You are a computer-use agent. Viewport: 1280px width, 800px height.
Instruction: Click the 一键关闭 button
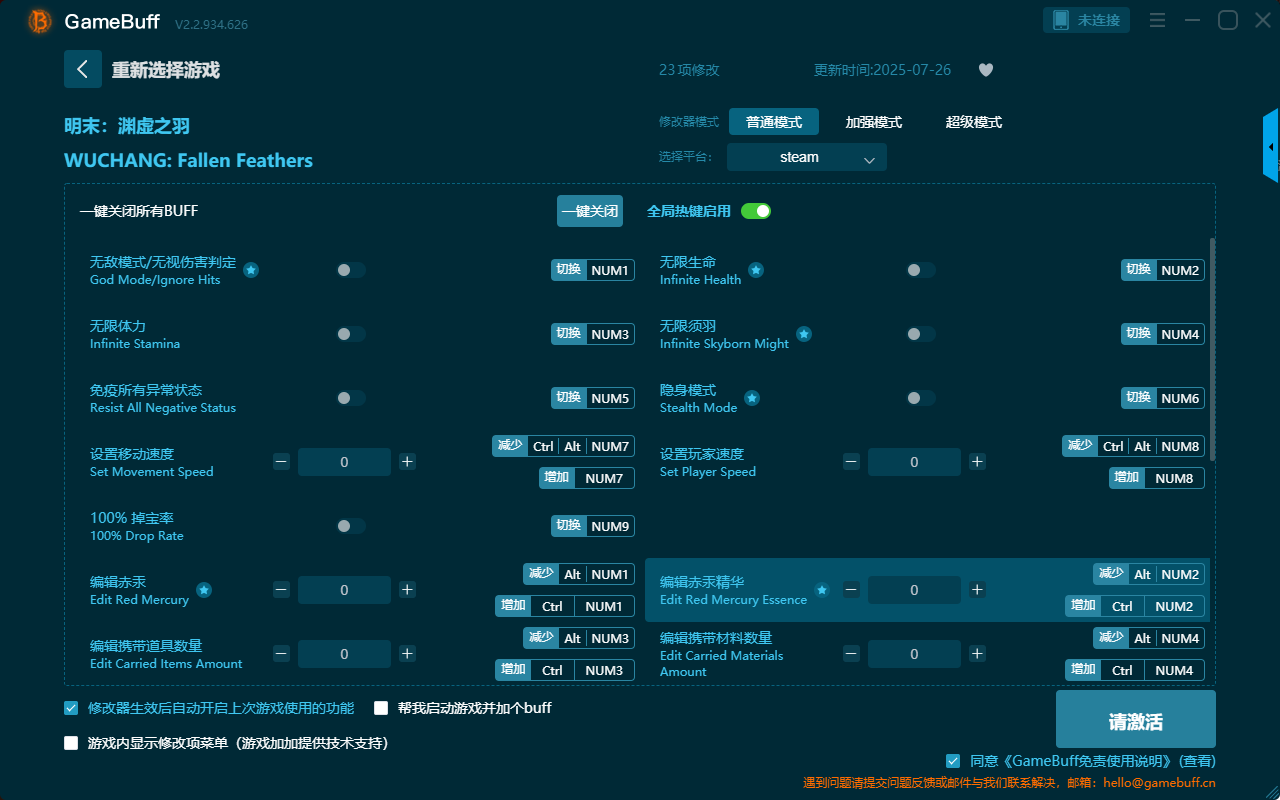click(590, 211)
